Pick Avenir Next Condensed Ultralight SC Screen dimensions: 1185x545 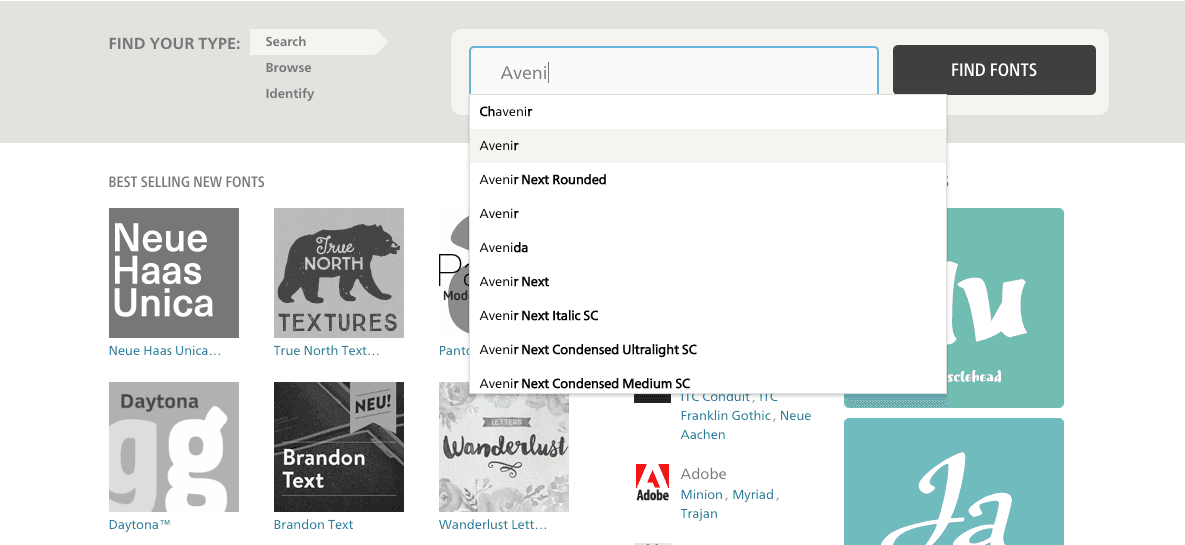pyautogui.click(x=707, y=350)
